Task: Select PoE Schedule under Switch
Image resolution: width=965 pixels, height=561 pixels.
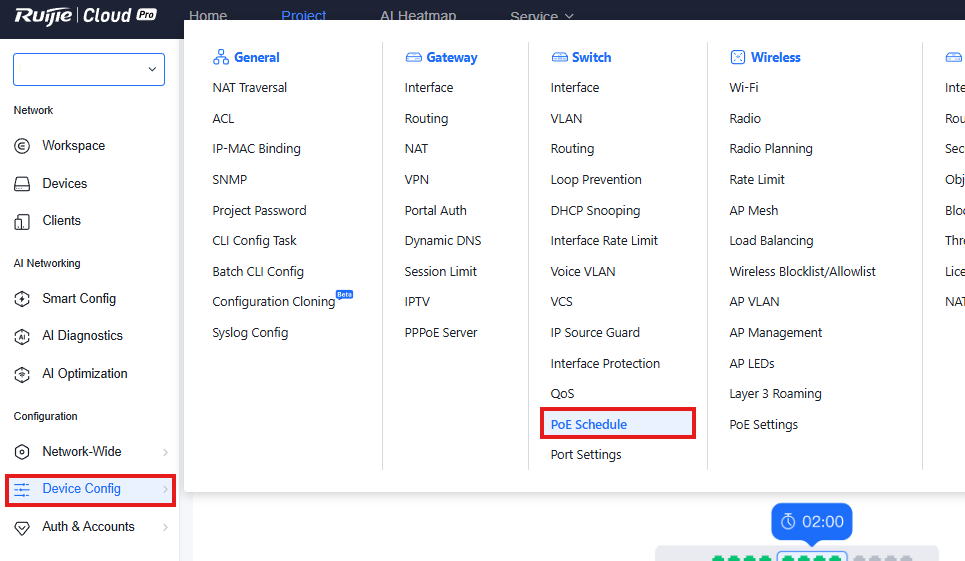Action: [589, 424]
